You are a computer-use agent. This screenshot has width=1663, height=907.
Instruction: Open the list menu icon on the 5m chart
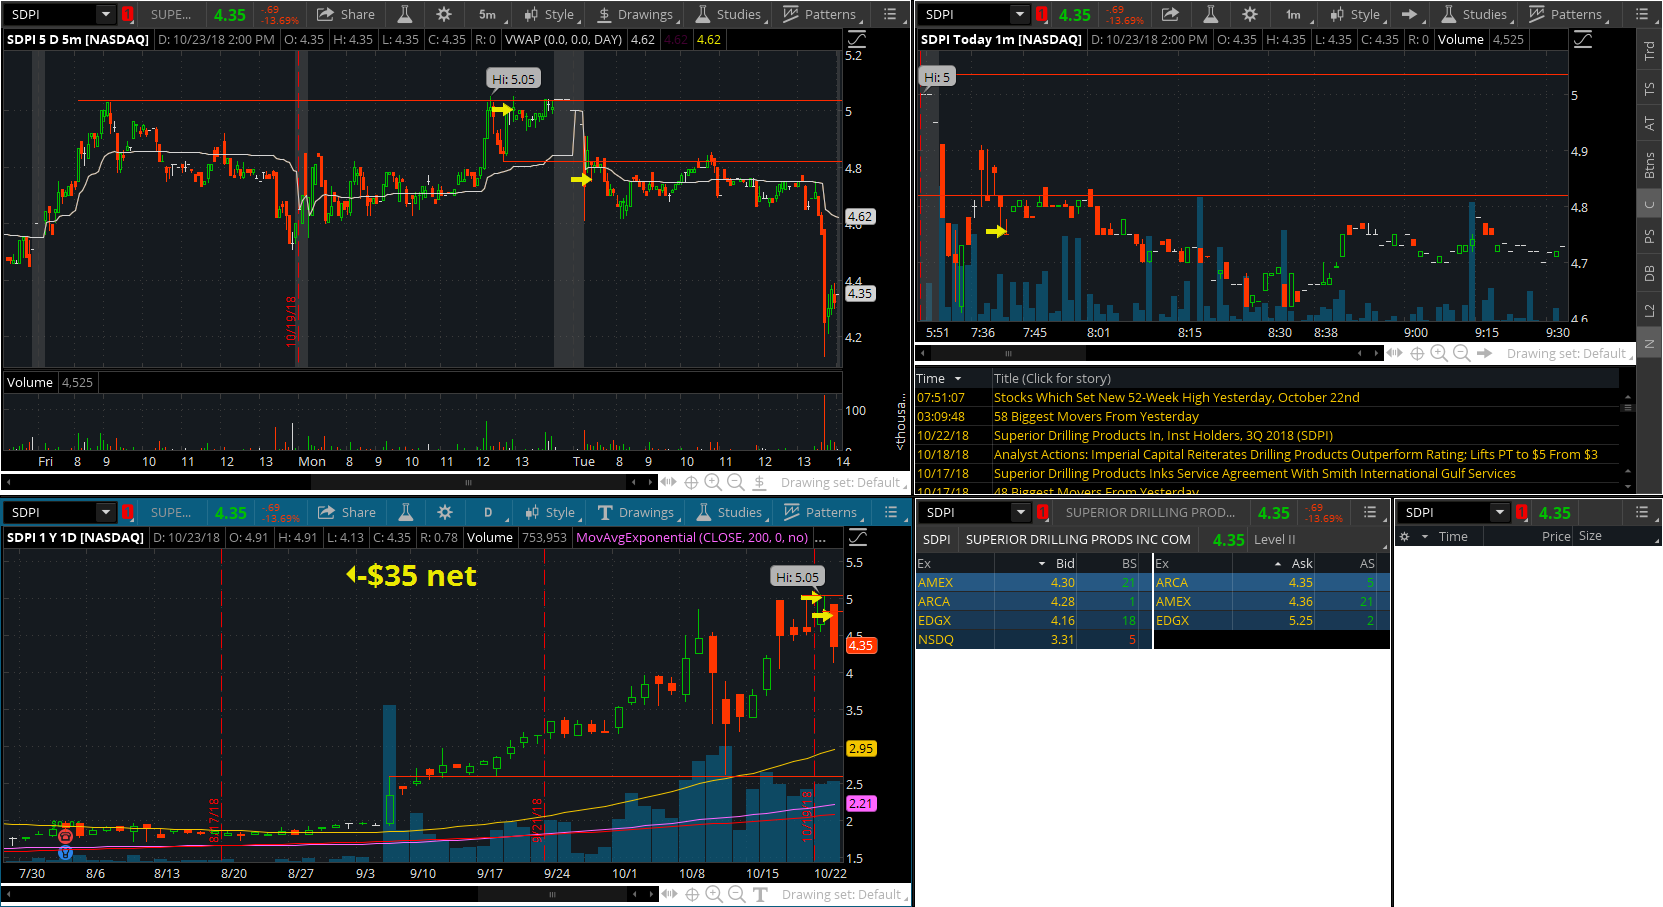click(890, 14)
